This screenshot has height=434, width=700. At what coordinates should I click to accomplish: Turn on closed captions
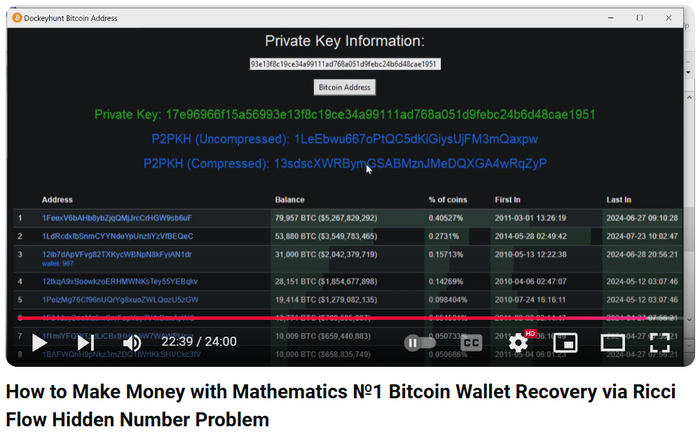click(x=471, y=342)
